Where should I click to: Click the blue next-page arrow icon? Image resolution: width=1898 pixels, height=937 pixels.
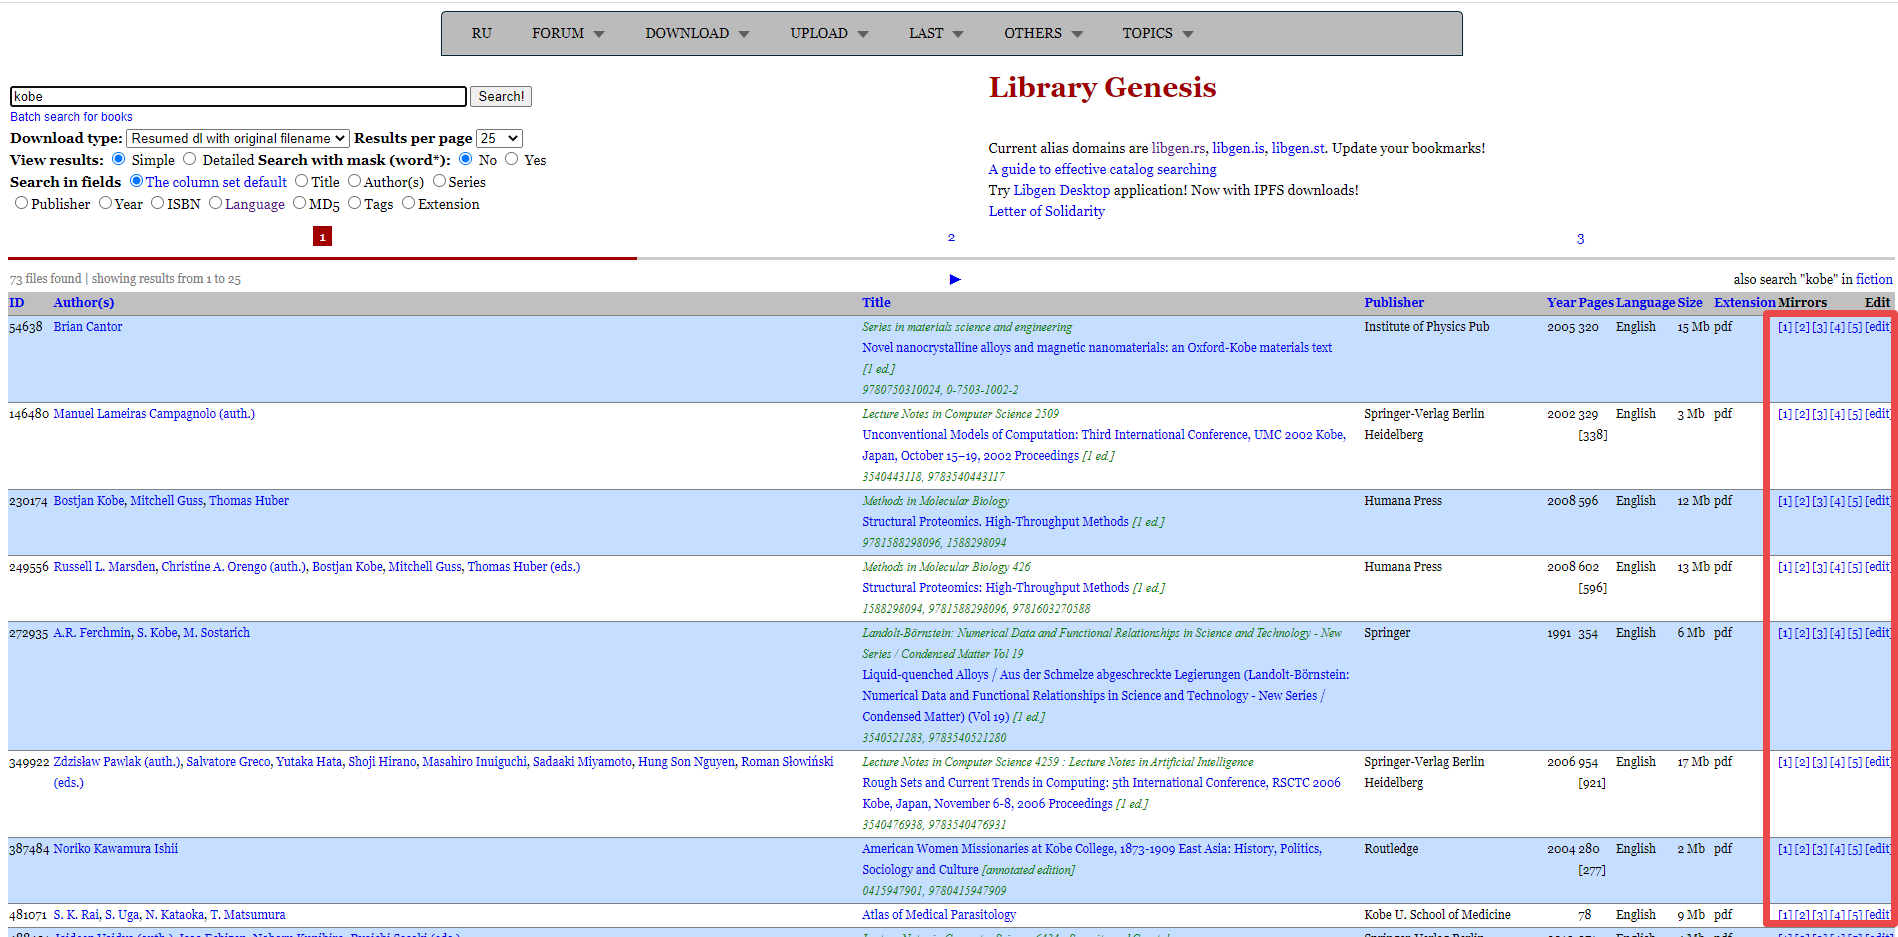pos(955,279)
